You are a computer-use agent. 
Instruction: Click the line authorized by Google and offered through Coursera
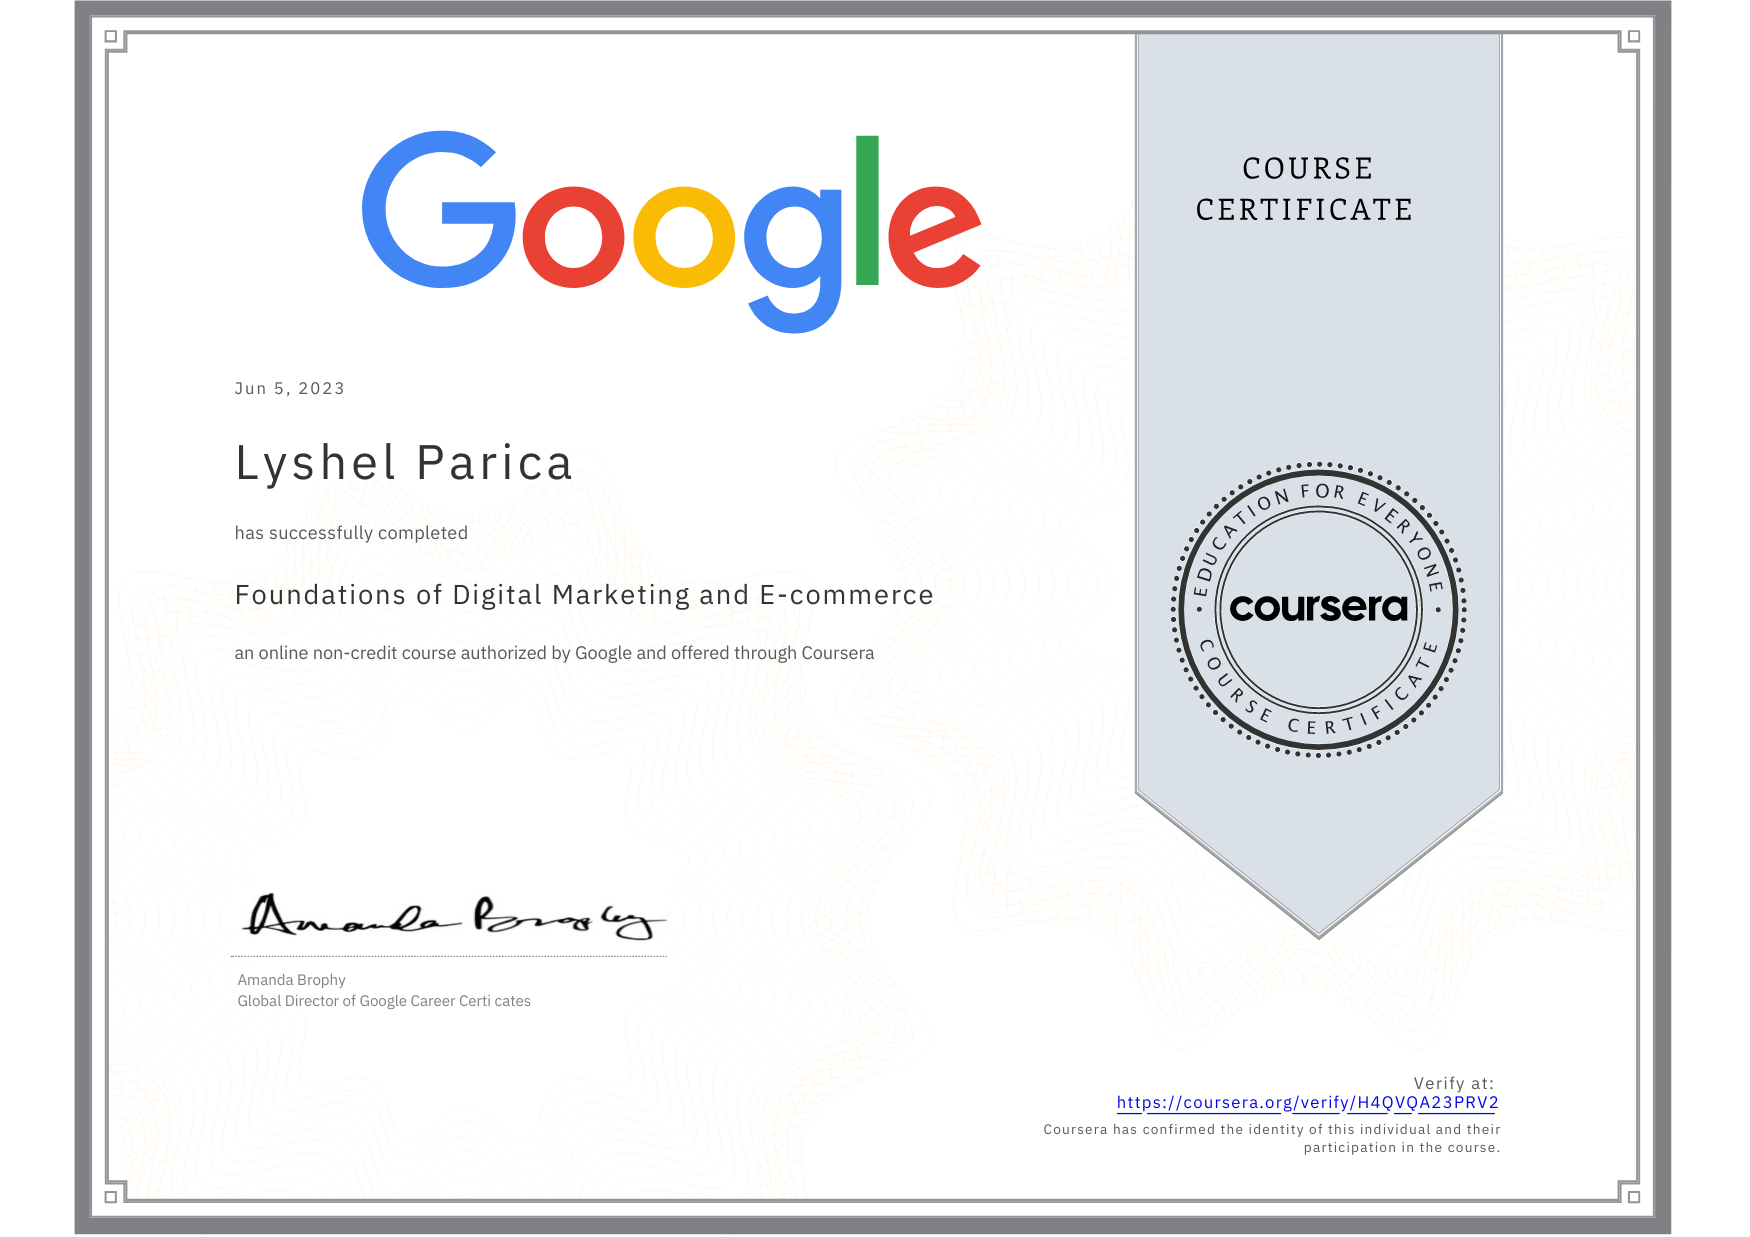[x=554, y=653]
